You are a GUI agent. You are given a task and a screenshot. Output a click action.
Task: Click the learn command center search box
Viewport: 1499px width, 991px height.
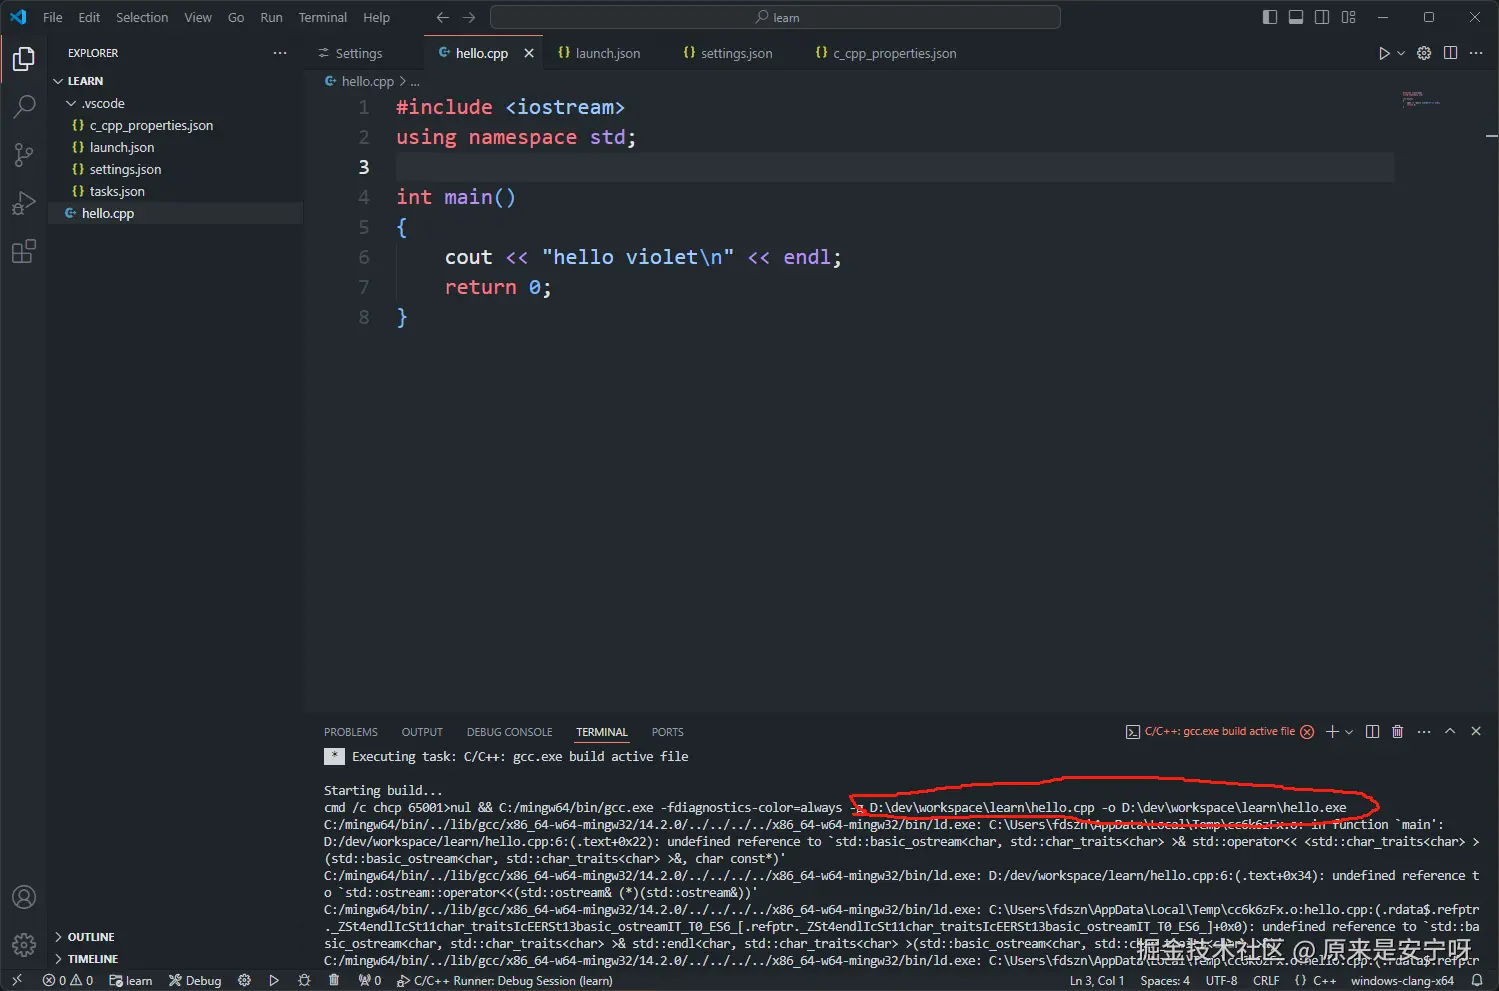pos(775,17)
